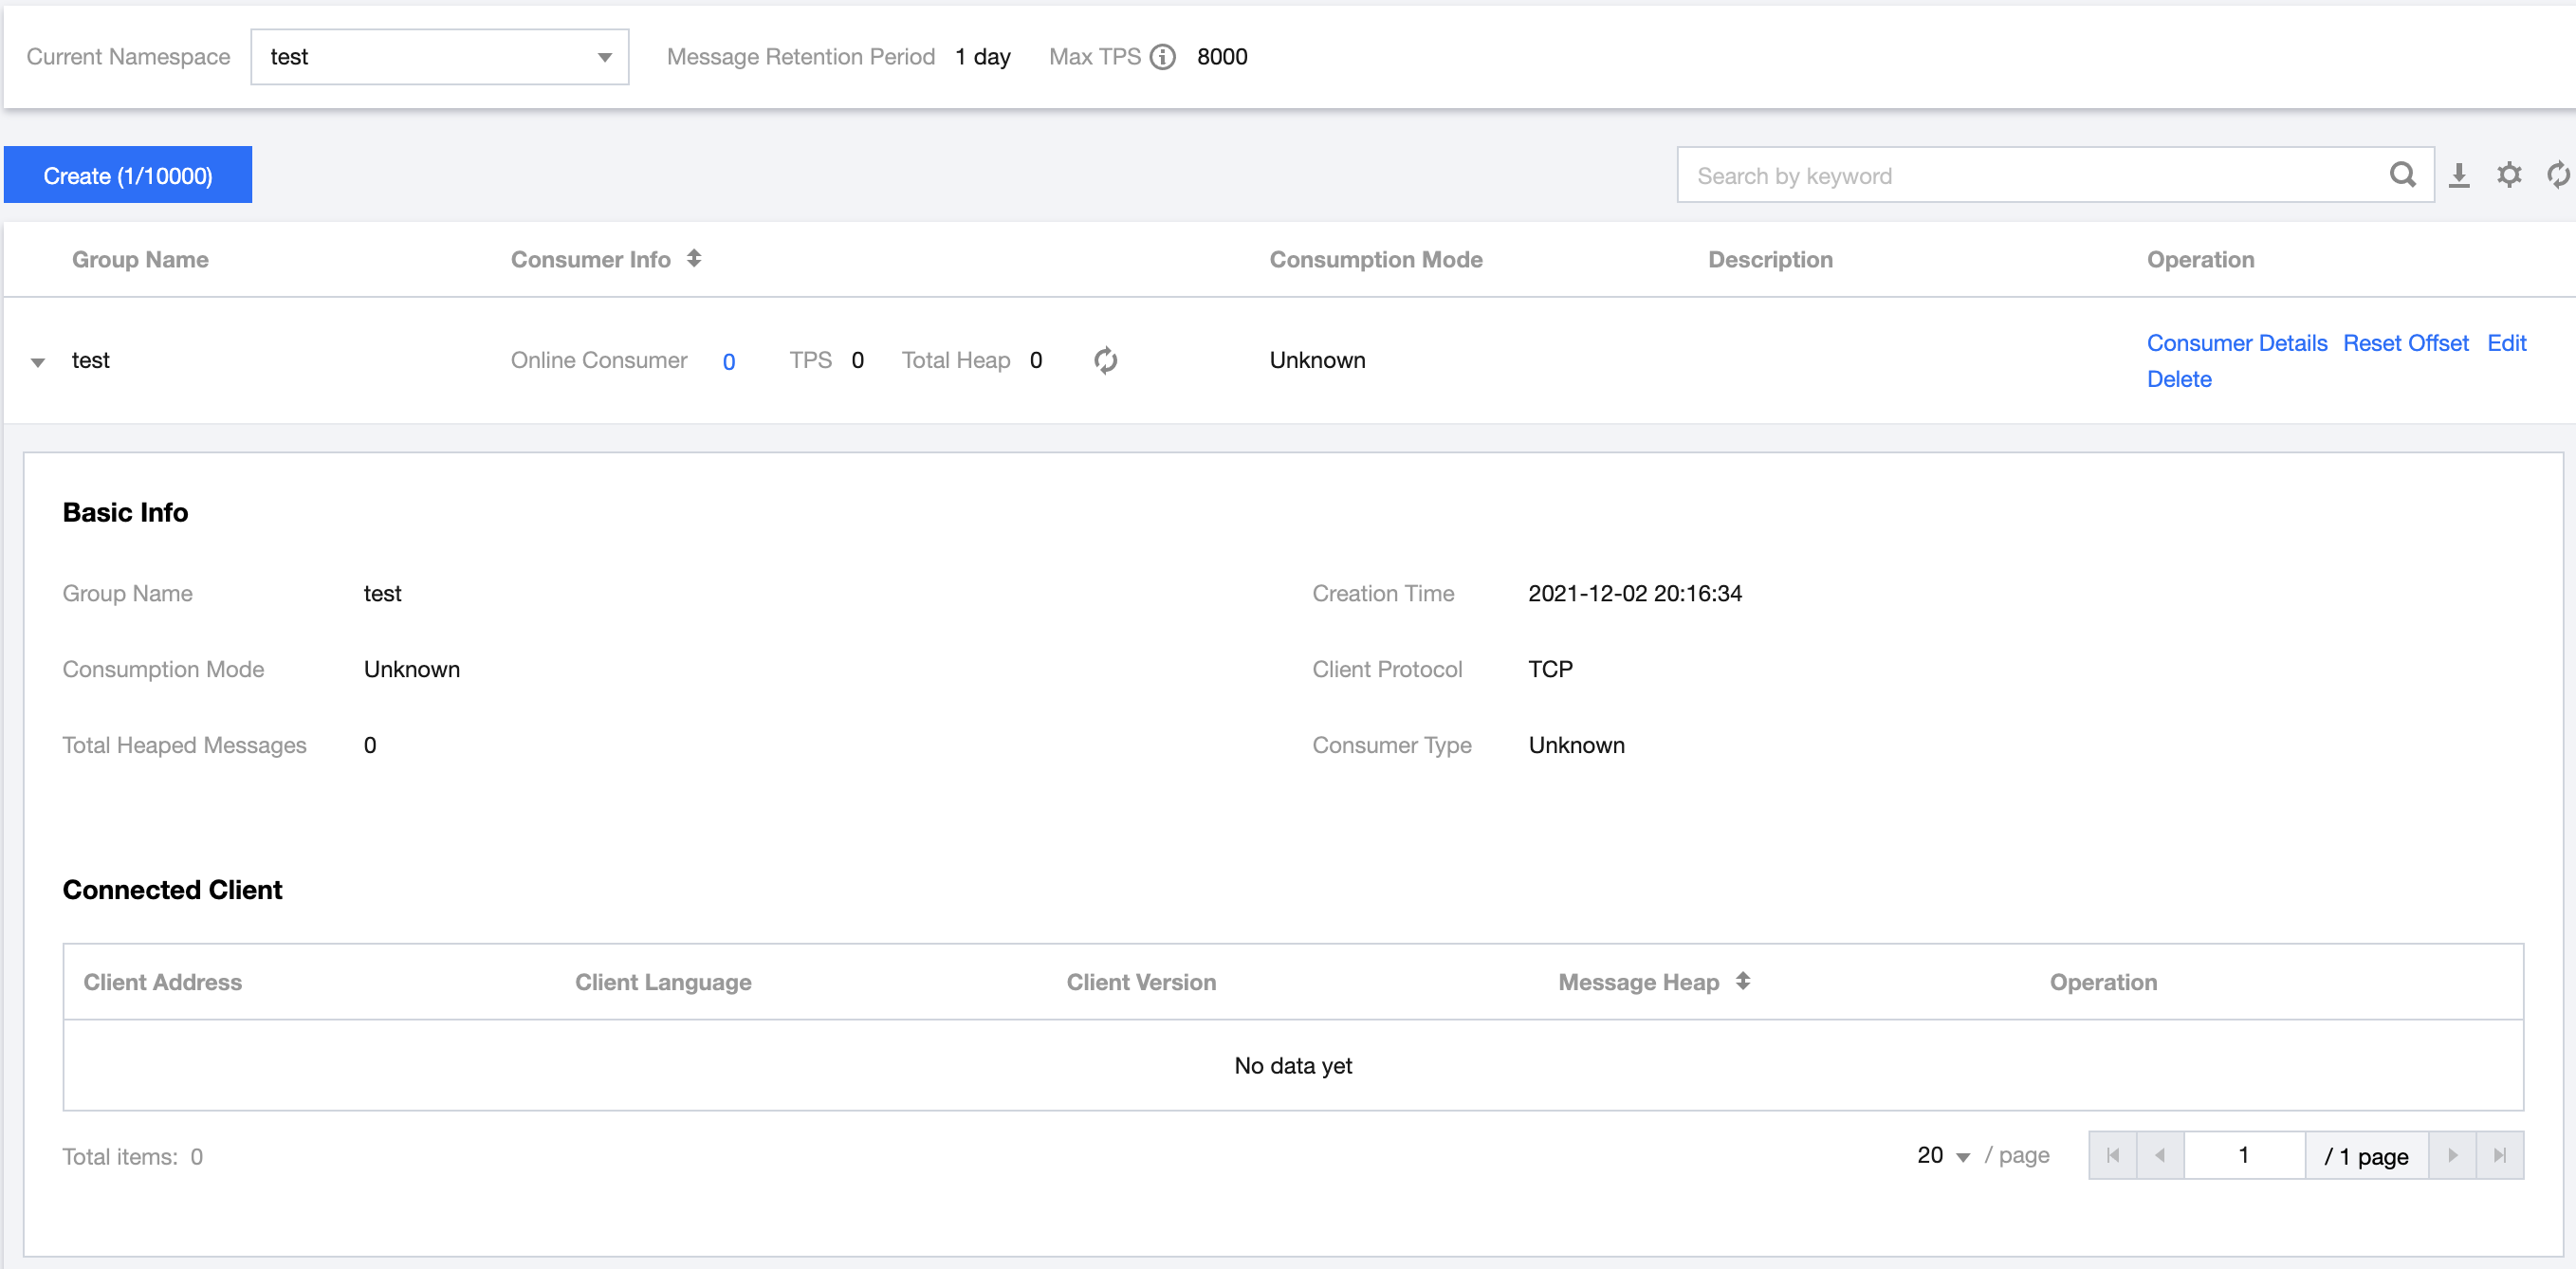Image resolution: width=2576 pixels, height=1269 pixels.
Task: Click the Connected Client heading
Action: click(172, 890)
